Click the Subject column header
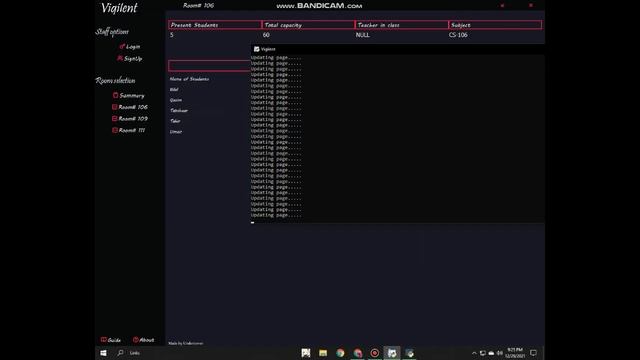The height and width of the screenshot is (360, 640). pyautogui.click(x=495, y=25)
